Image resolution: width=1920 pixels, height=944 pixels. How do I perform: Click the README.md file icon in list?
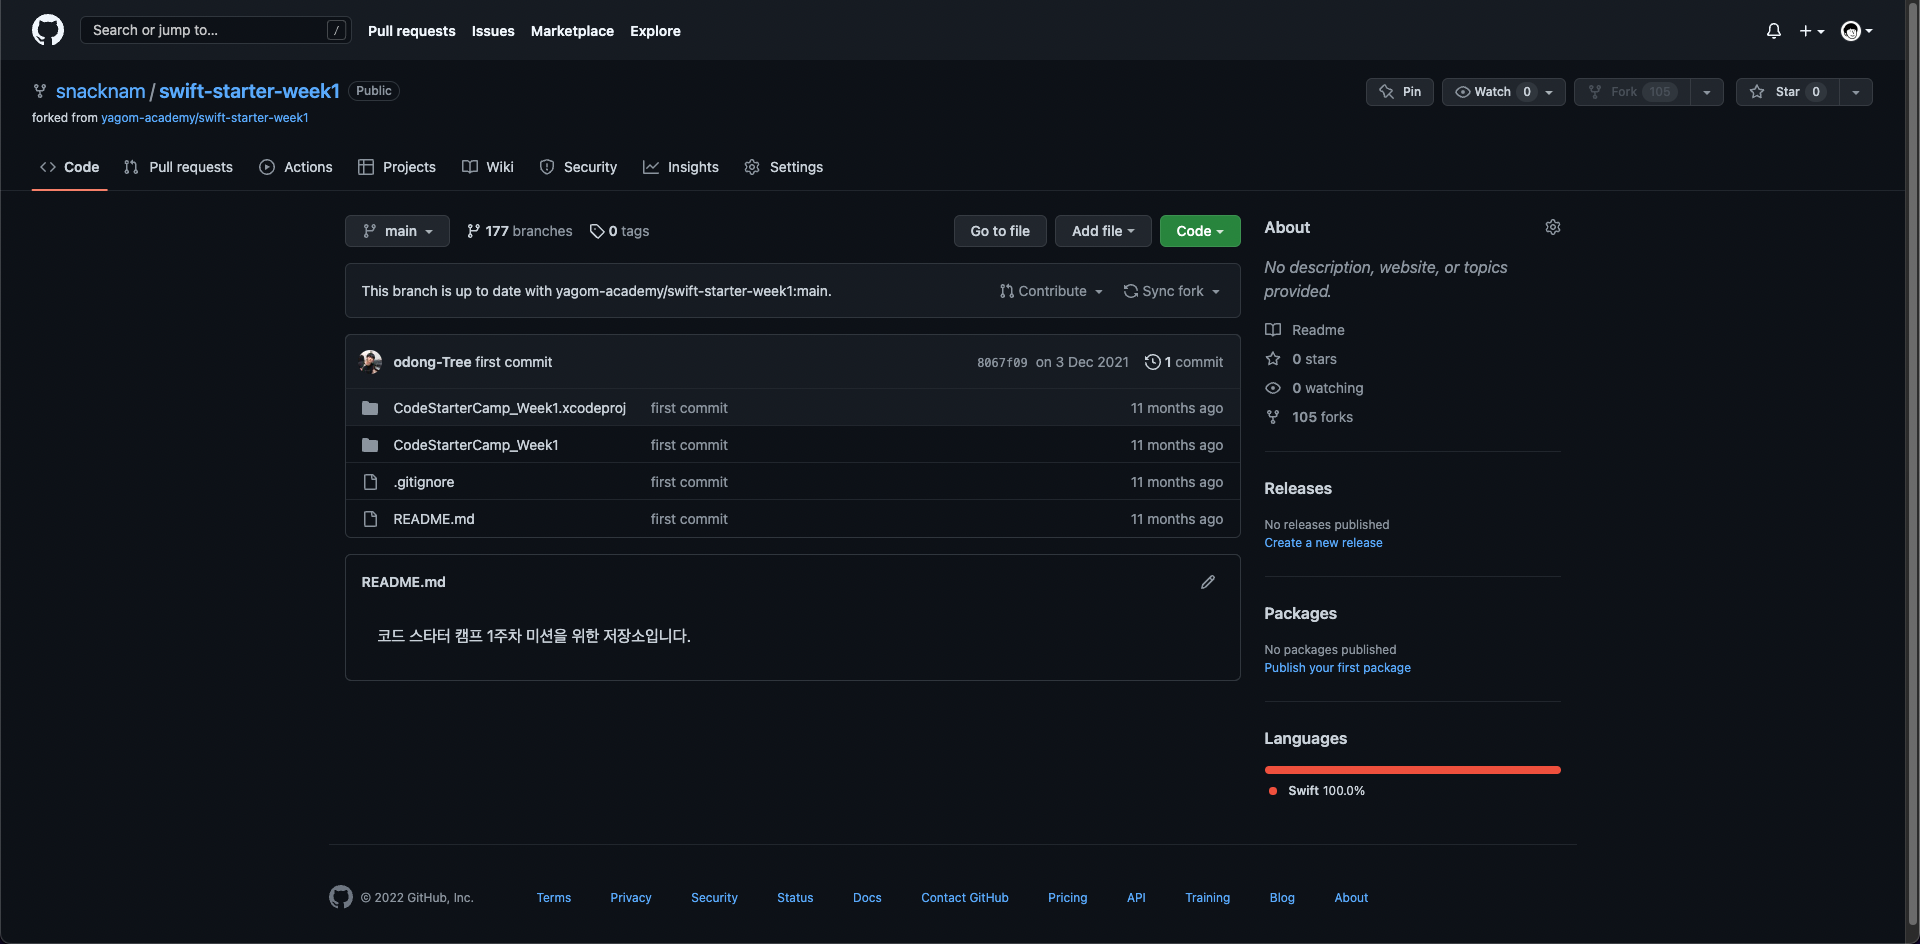coord(370,519)
